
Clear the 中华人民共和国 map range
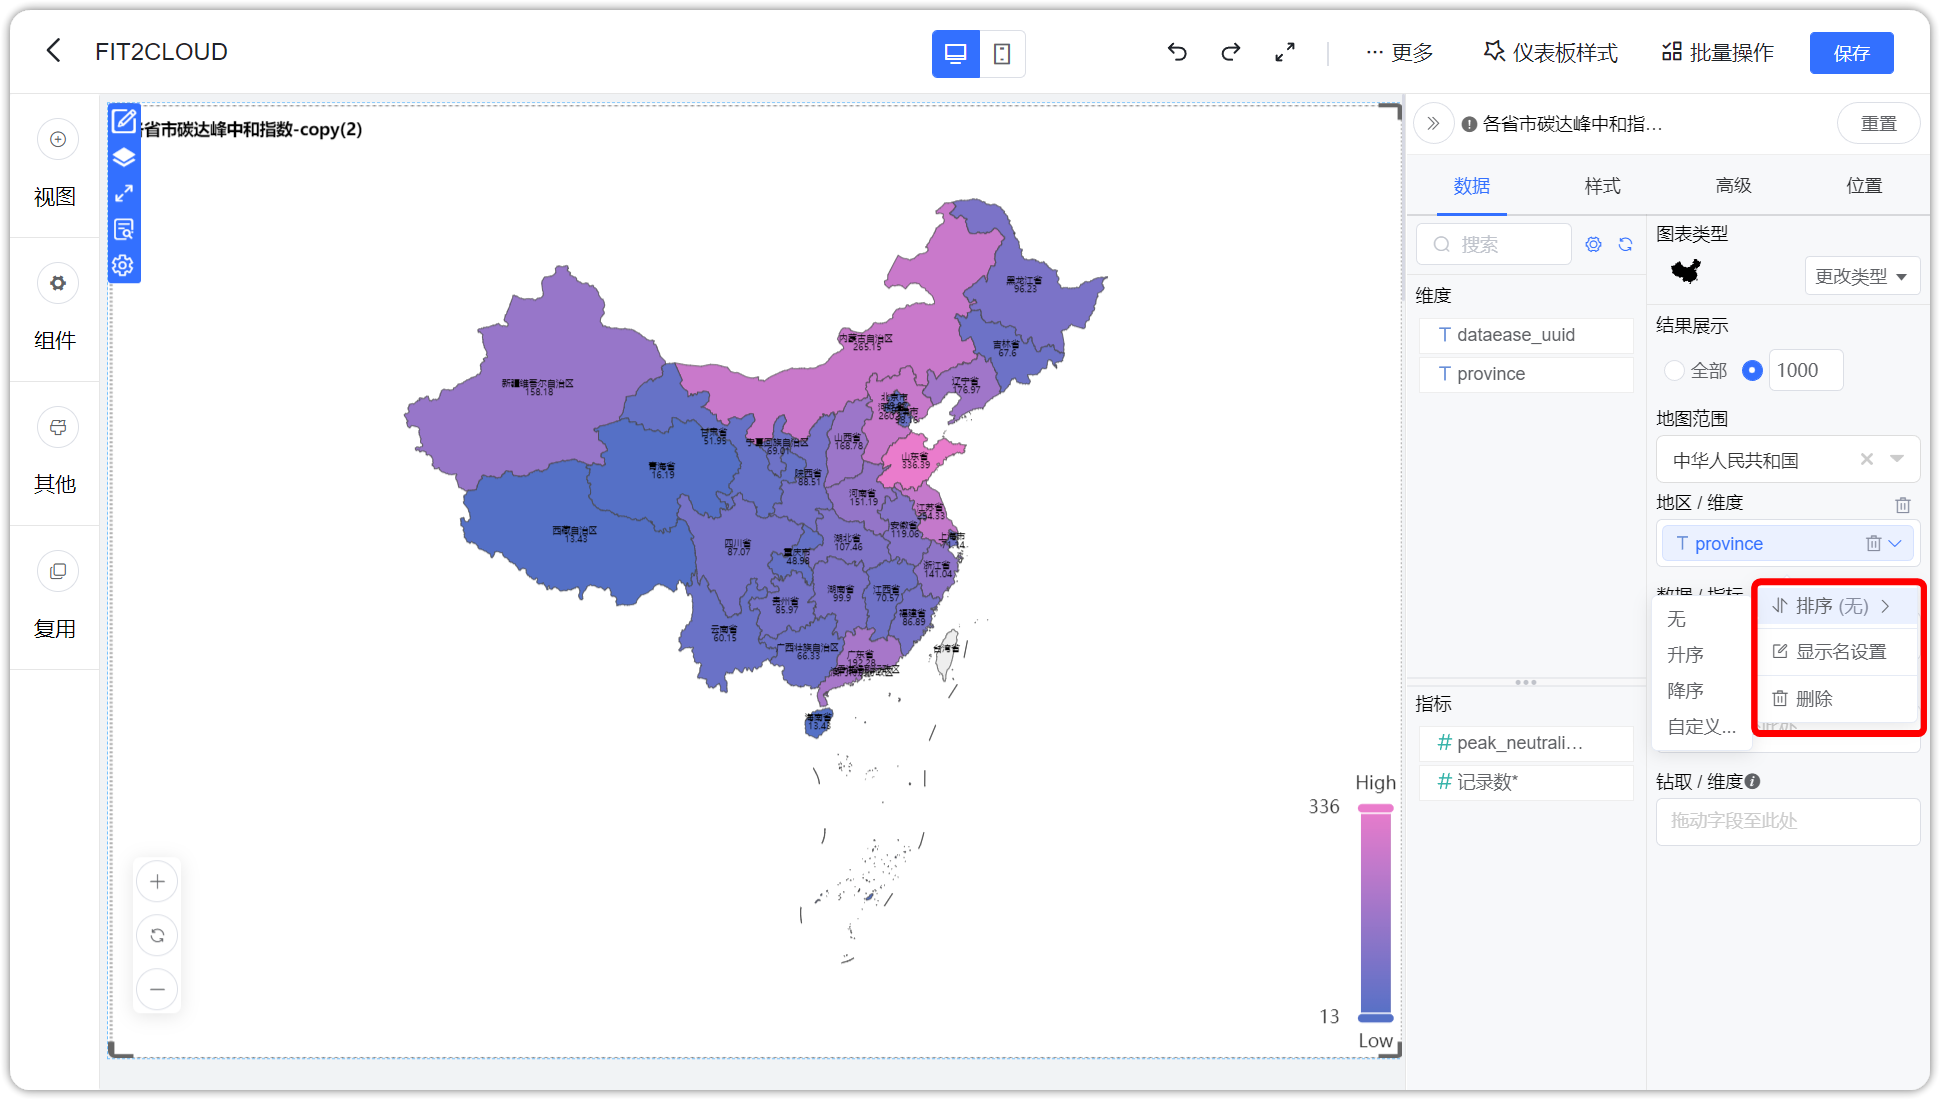(1866, 459)
